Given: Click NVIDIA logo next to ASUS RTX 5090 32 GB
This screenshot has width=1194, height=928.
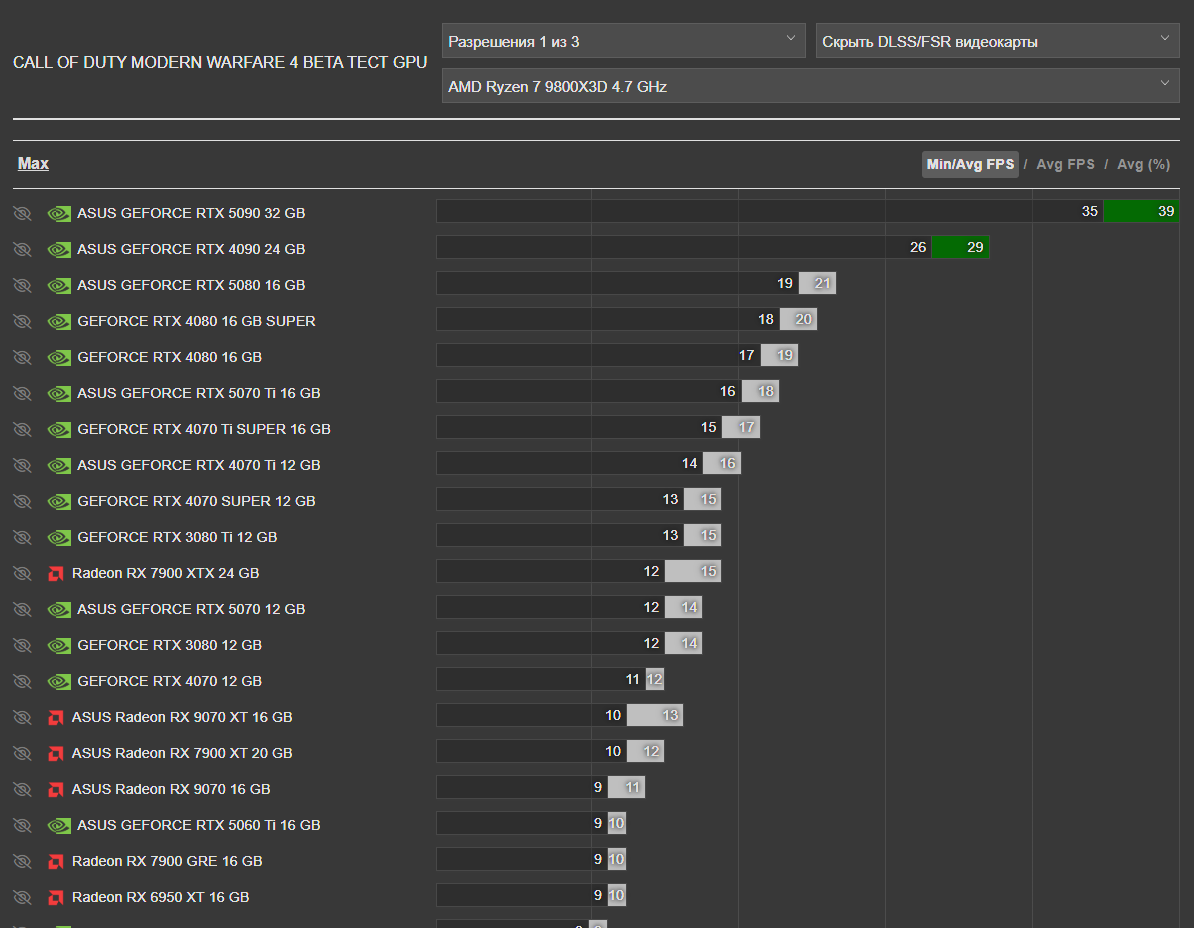Looking at the screenshot, I should (x=59, y=214).
